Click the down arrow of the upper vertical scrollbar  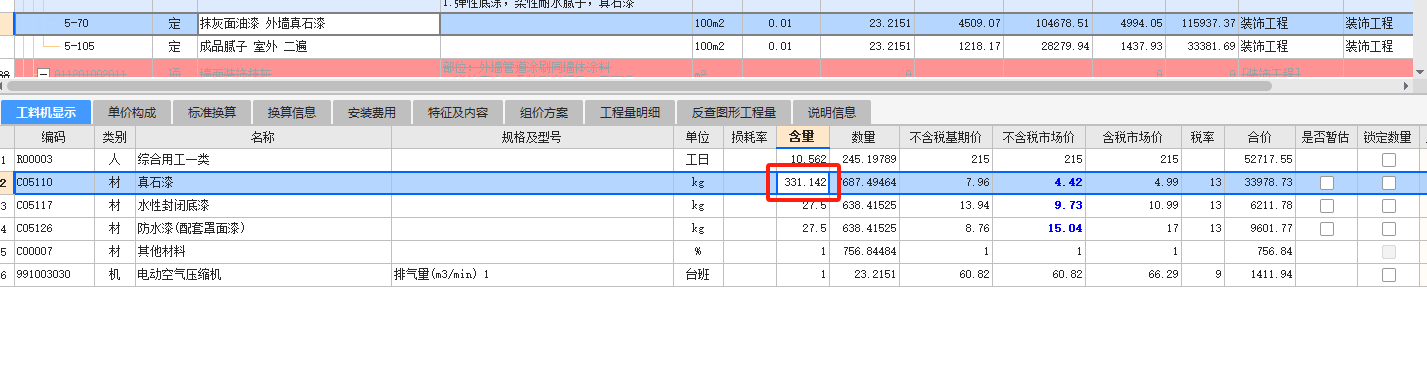pos(1421,72)
